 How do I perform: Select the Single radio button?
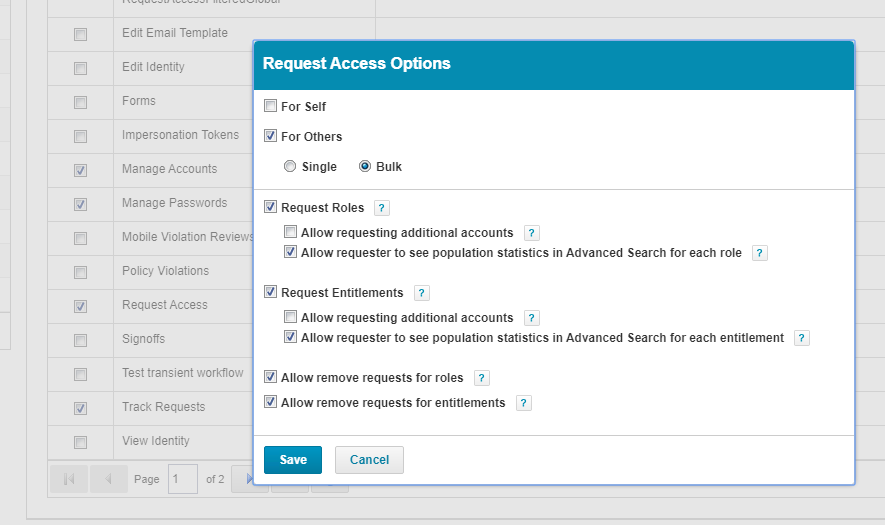click(x=290, y=167)
